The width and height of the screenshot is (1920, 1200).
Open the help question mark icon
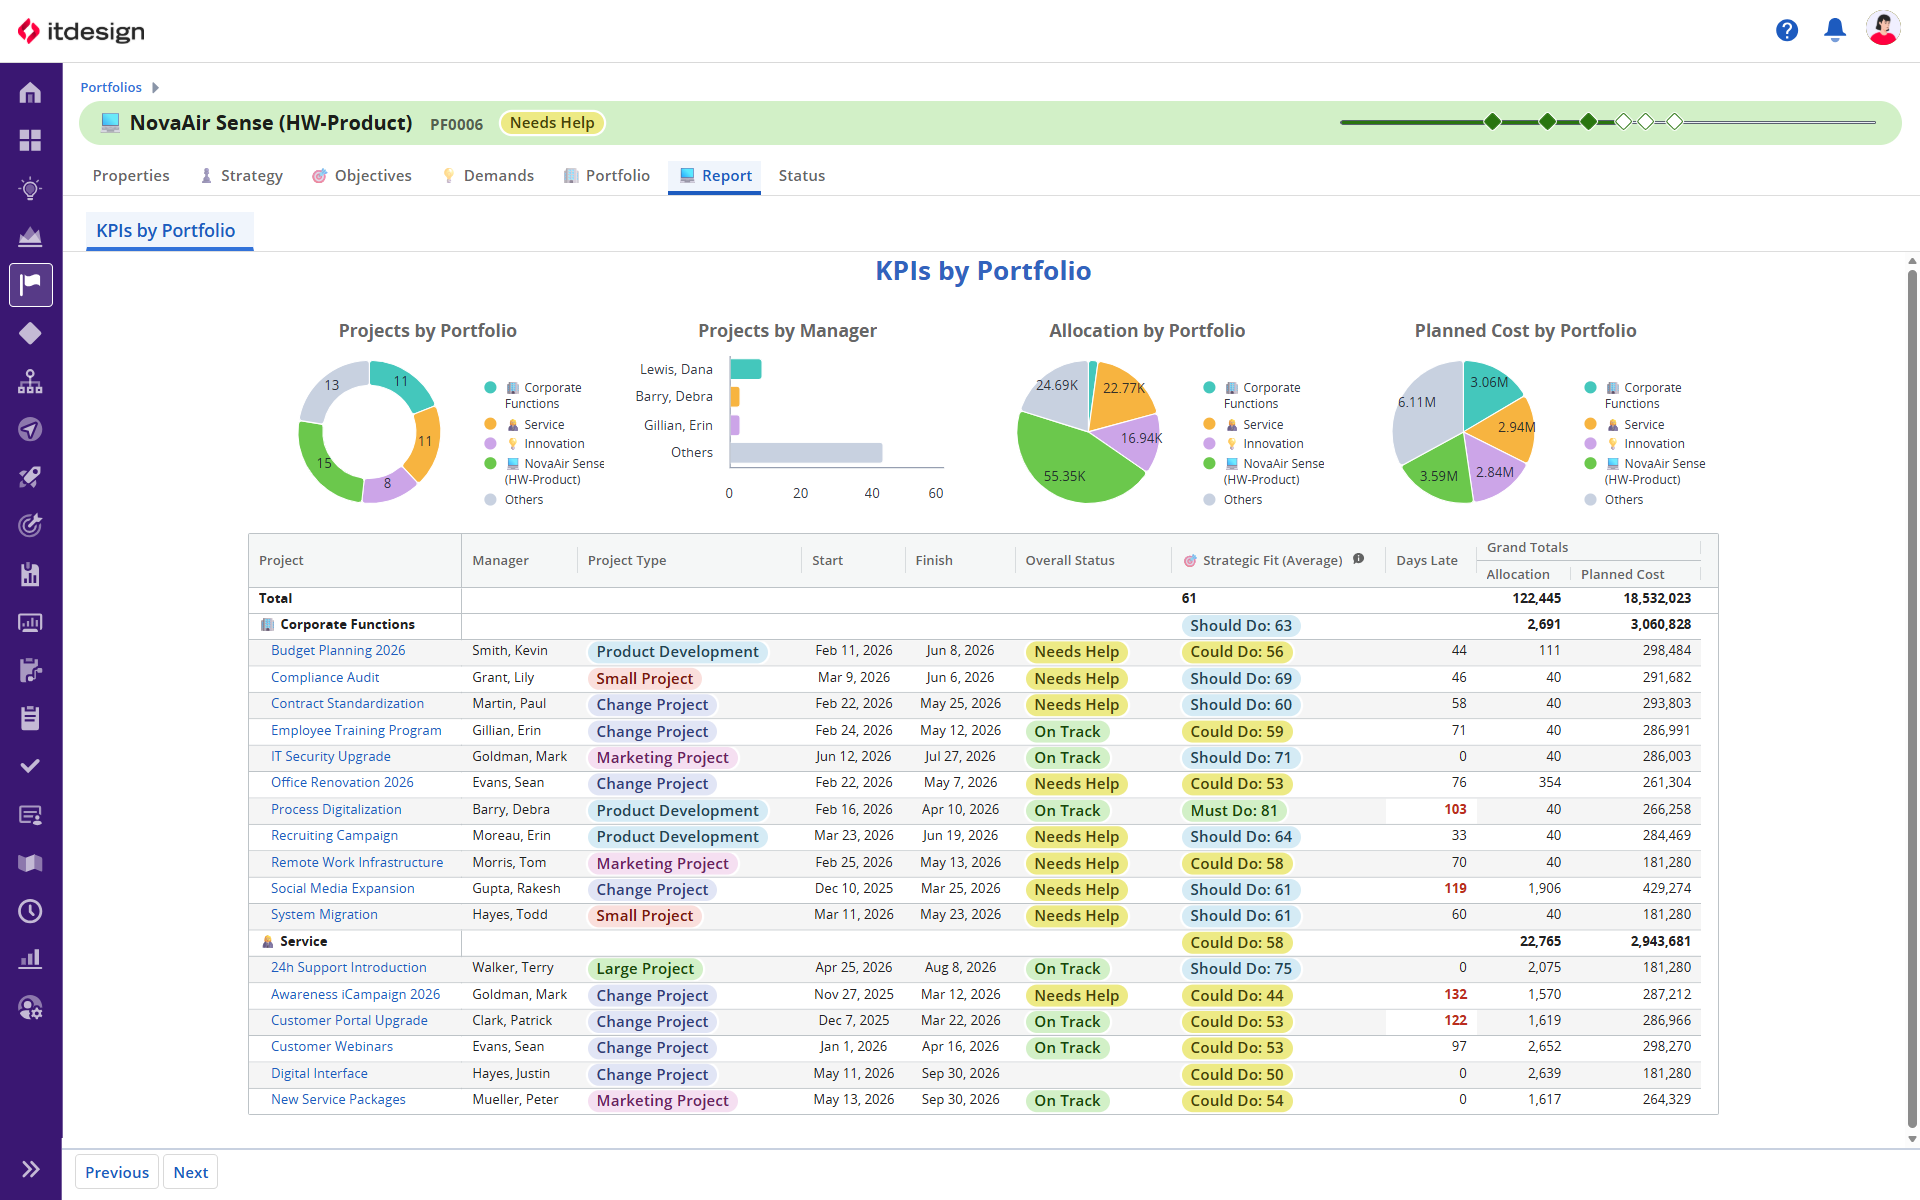pyautogui.click(x=1787, y=31)
